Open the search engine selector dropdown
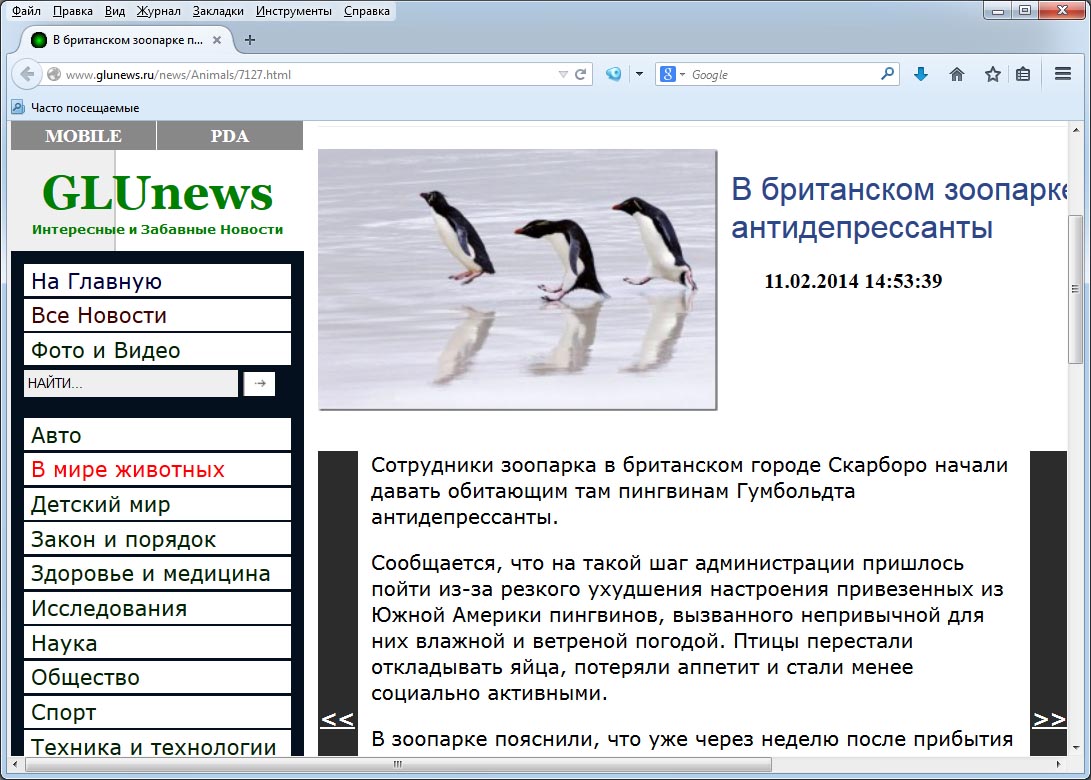 pyautogui.click(x=672, y=74)
